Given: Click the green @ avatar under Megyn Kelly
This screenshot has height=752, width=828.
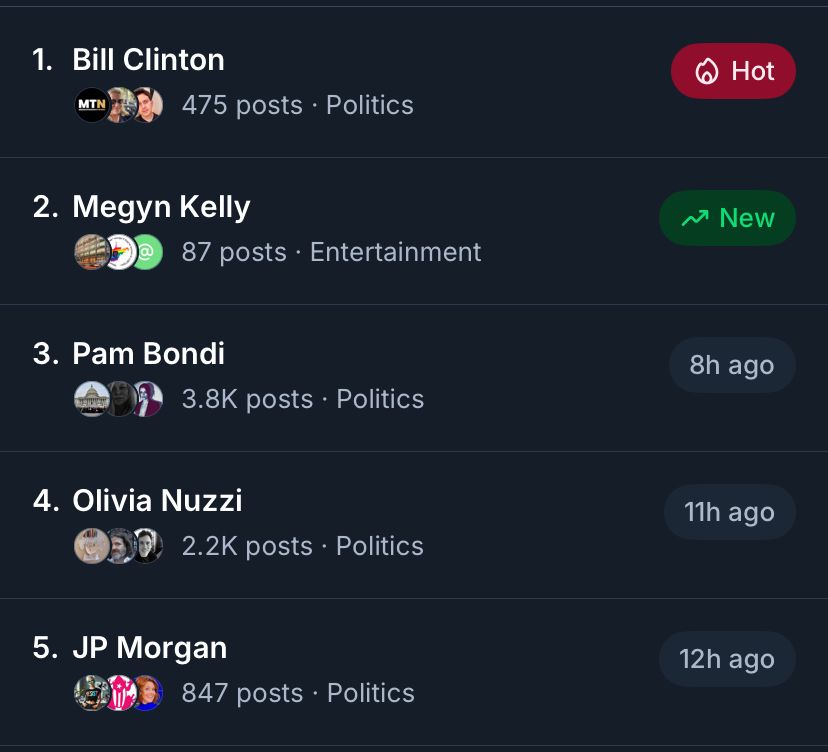Looking at the screenshot, I should pos(147,252).
